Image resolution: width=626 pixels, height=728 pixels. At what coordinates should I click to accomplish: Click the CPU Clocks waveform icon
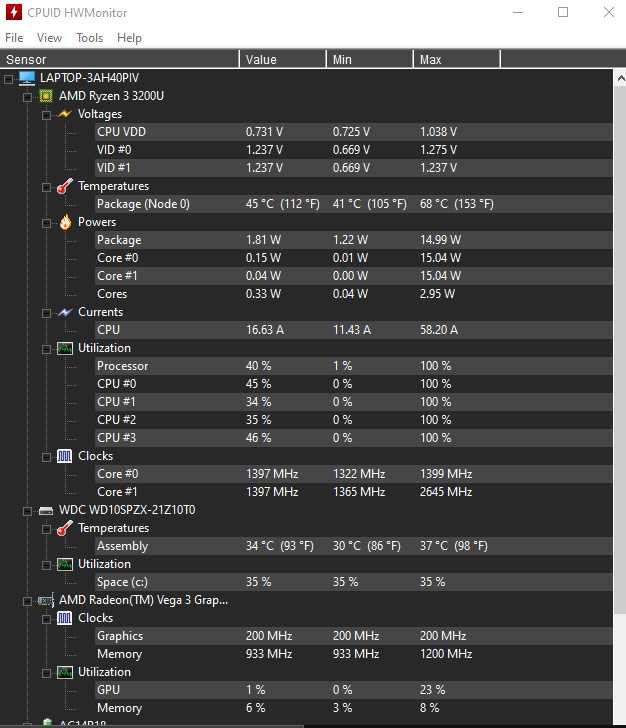tap(65, 456)
